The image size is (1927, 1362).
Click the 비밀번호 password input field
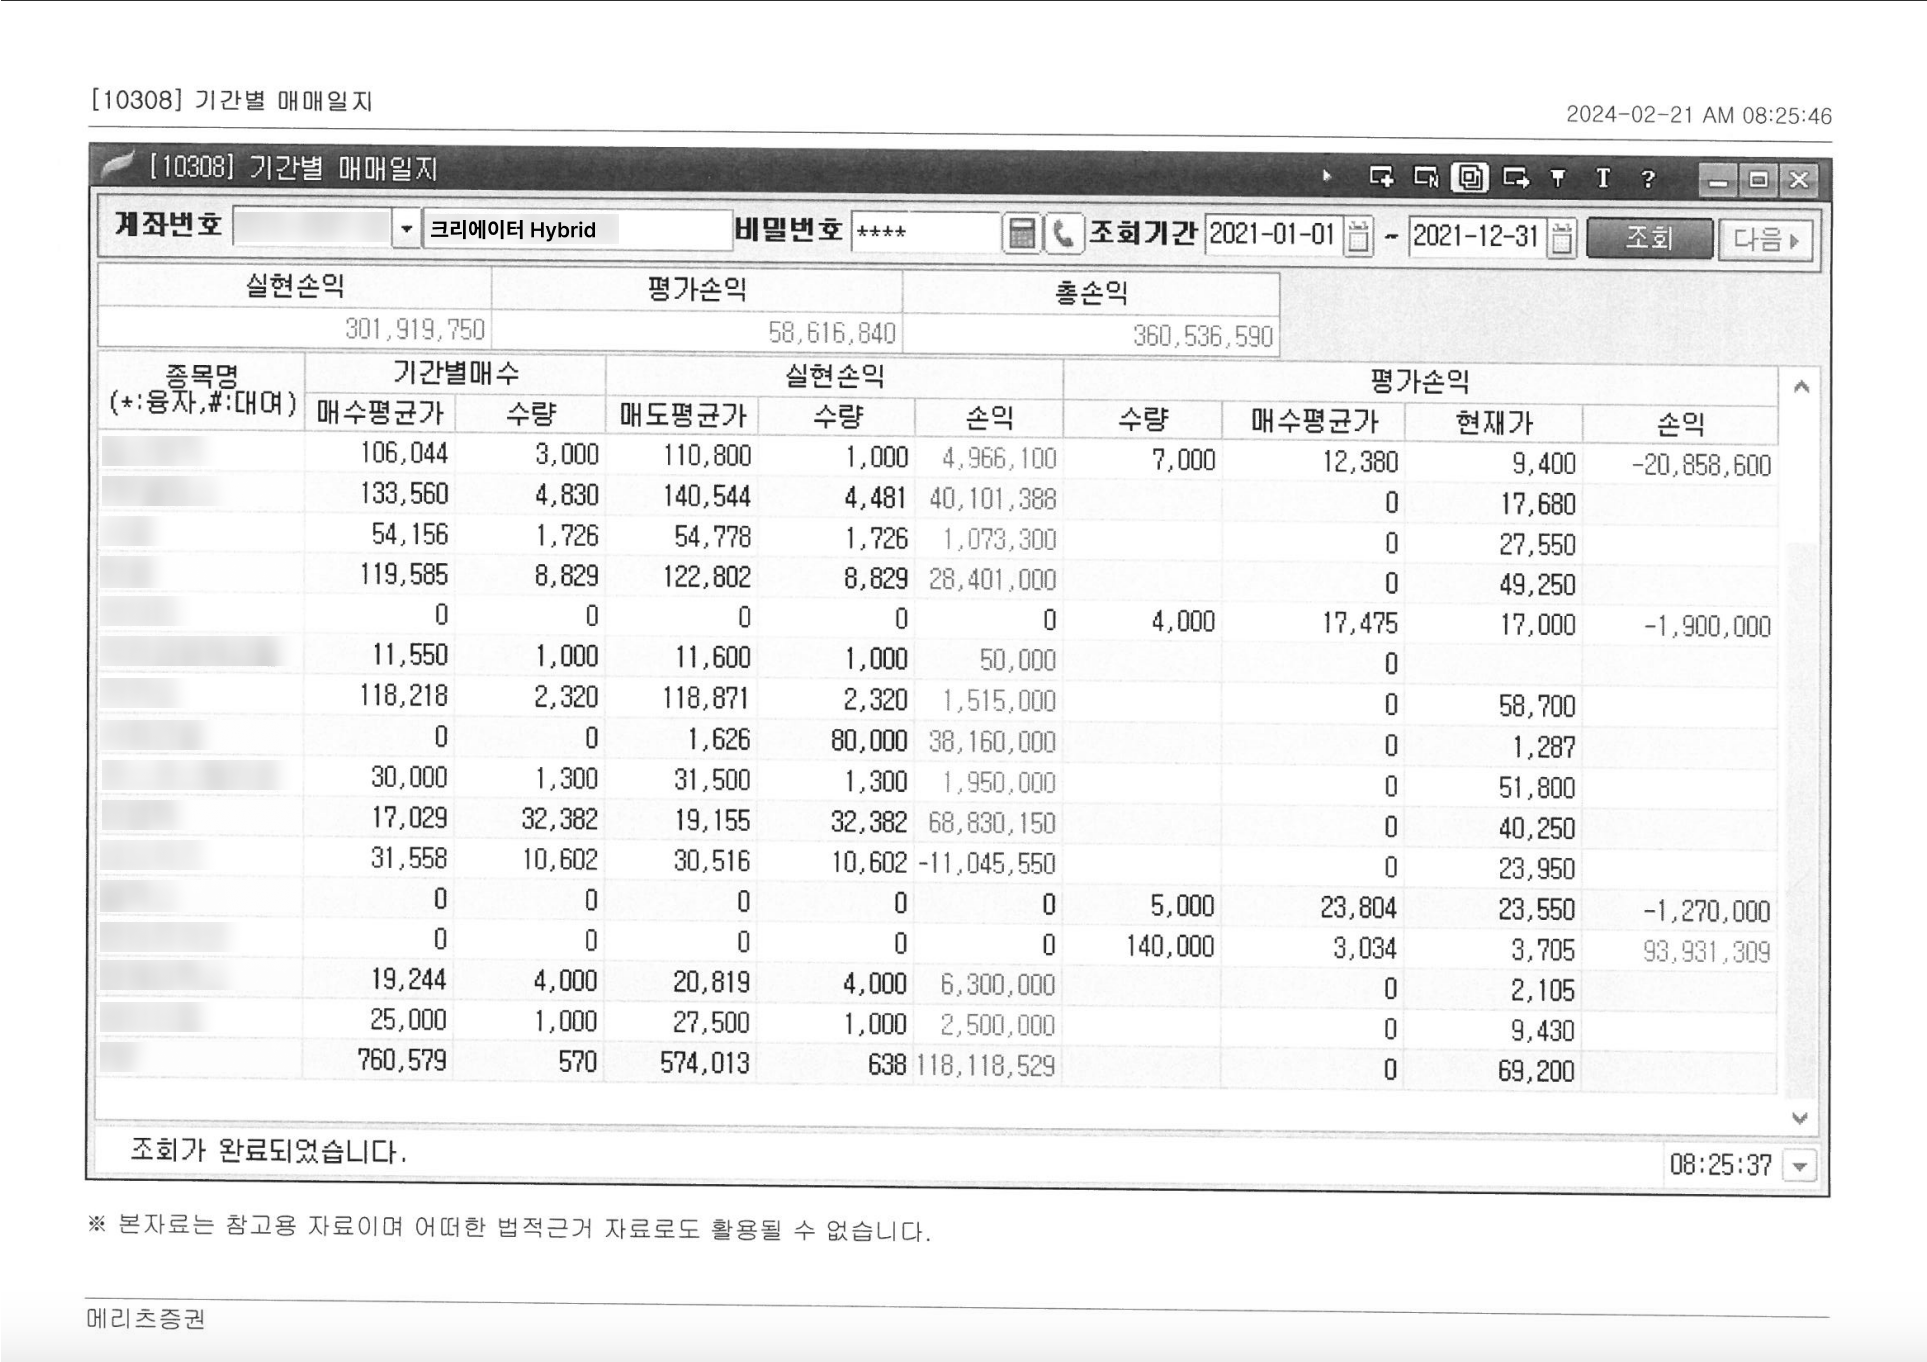click(x=925, y=233)
